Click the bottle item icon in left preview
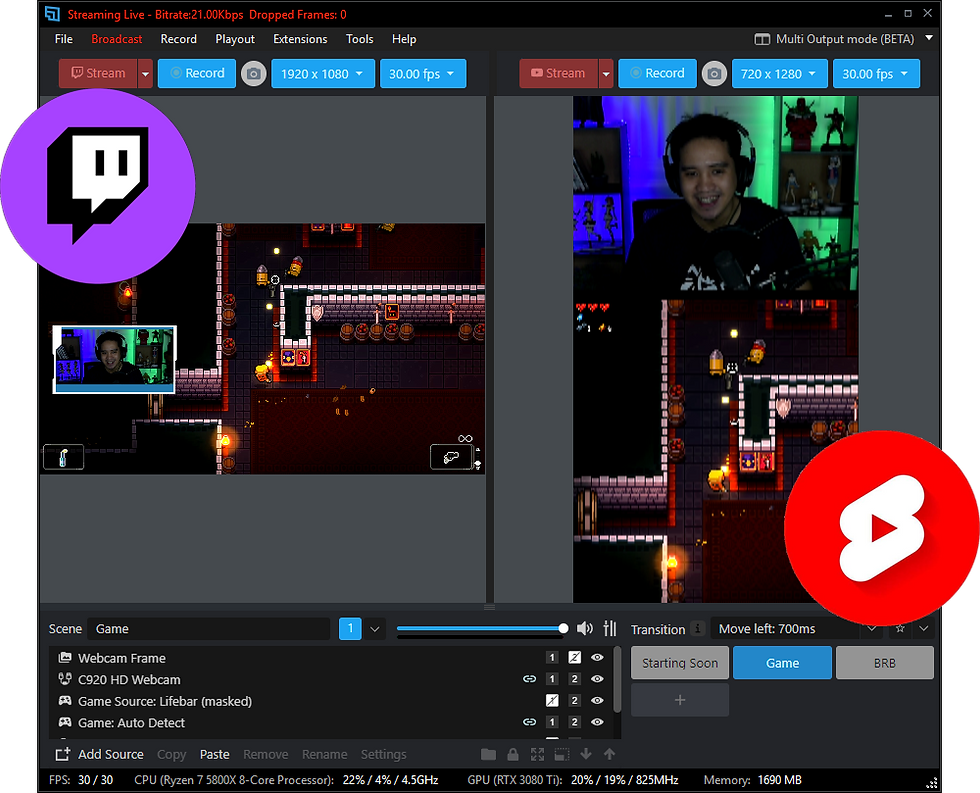The image size is (980, 793). pos(63,457)
